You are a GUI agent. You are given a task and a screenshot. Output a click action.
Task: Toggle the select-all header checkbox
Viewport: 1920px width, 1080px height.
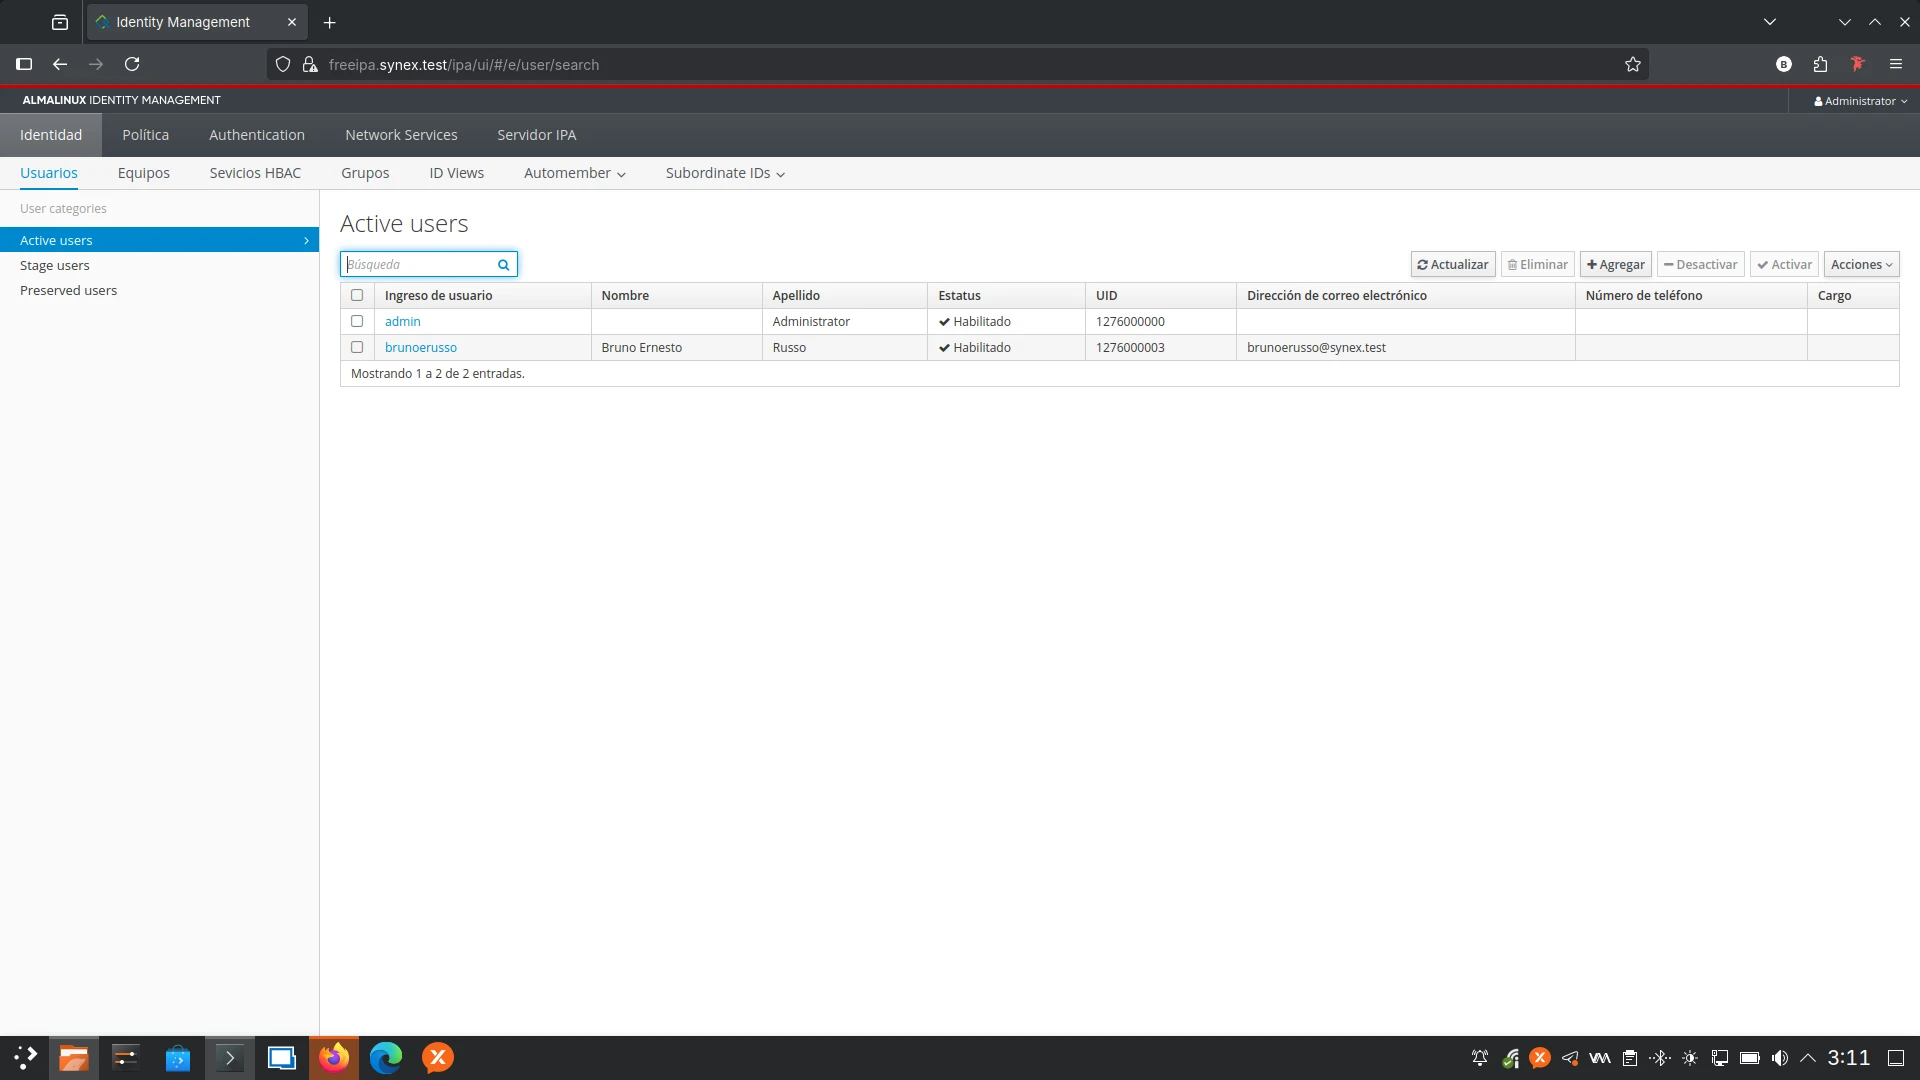pos(357,295)
